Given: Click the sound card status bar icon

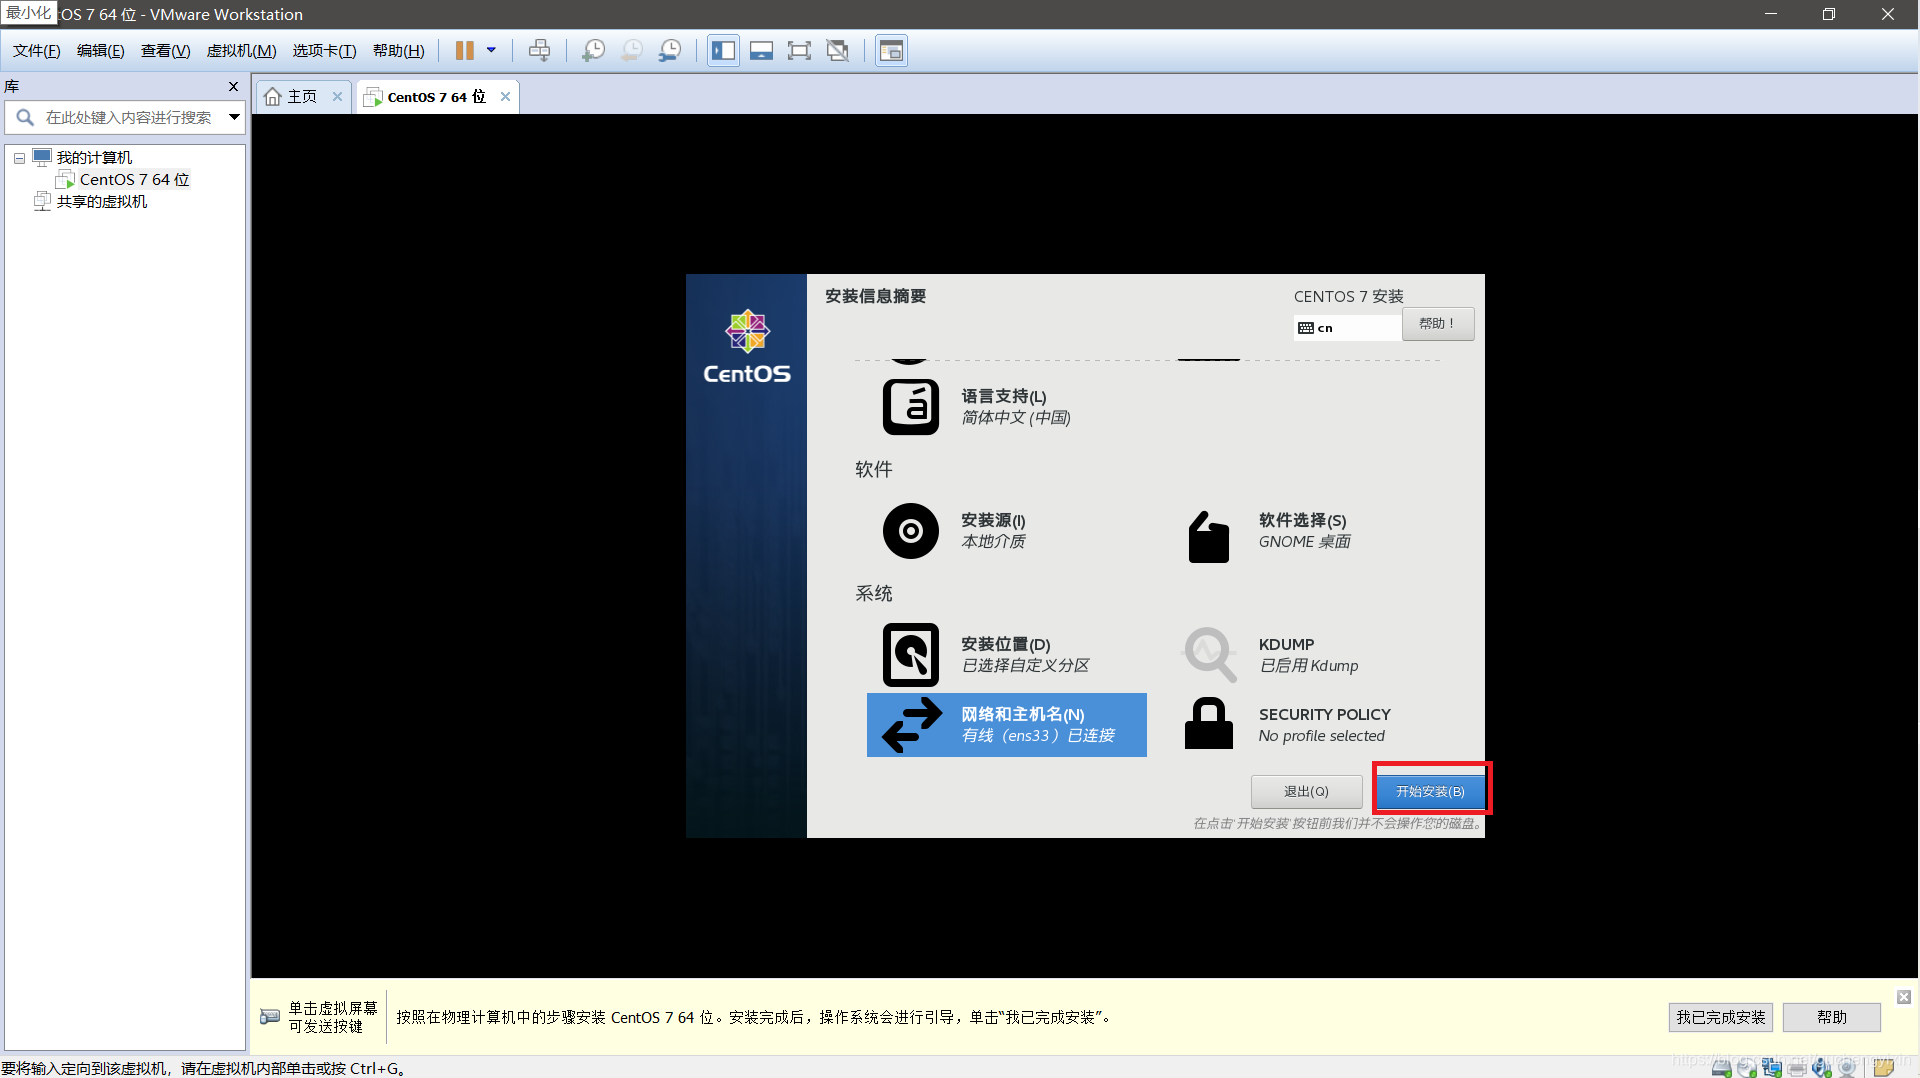Looking at the screenshot, I should tap(1822, 1068).
